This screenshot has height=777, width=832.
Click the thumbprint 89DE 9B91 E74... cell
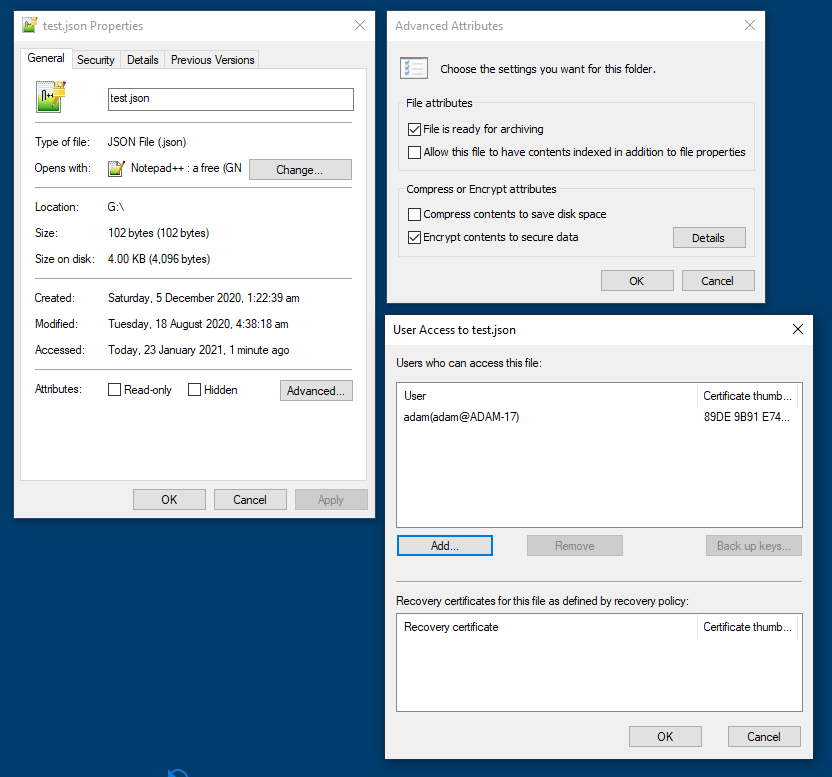747,417
